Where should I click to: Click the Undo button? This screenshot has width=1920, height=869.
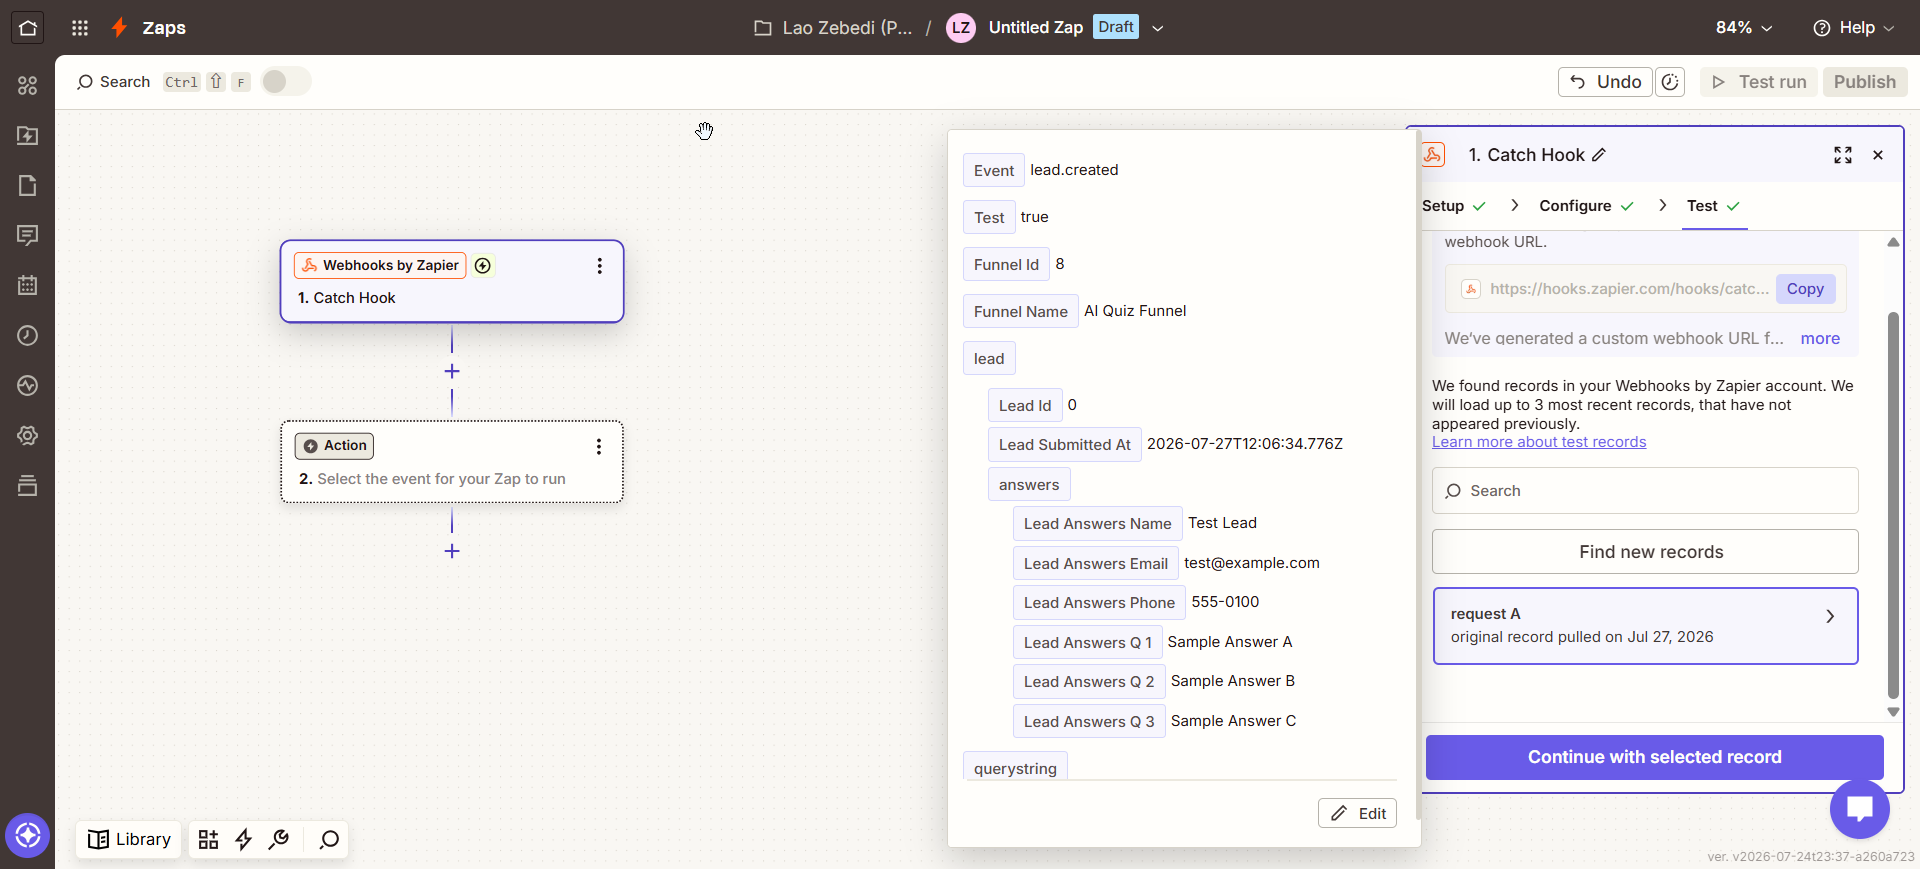pyautogui.click(x=1605, y=82)
